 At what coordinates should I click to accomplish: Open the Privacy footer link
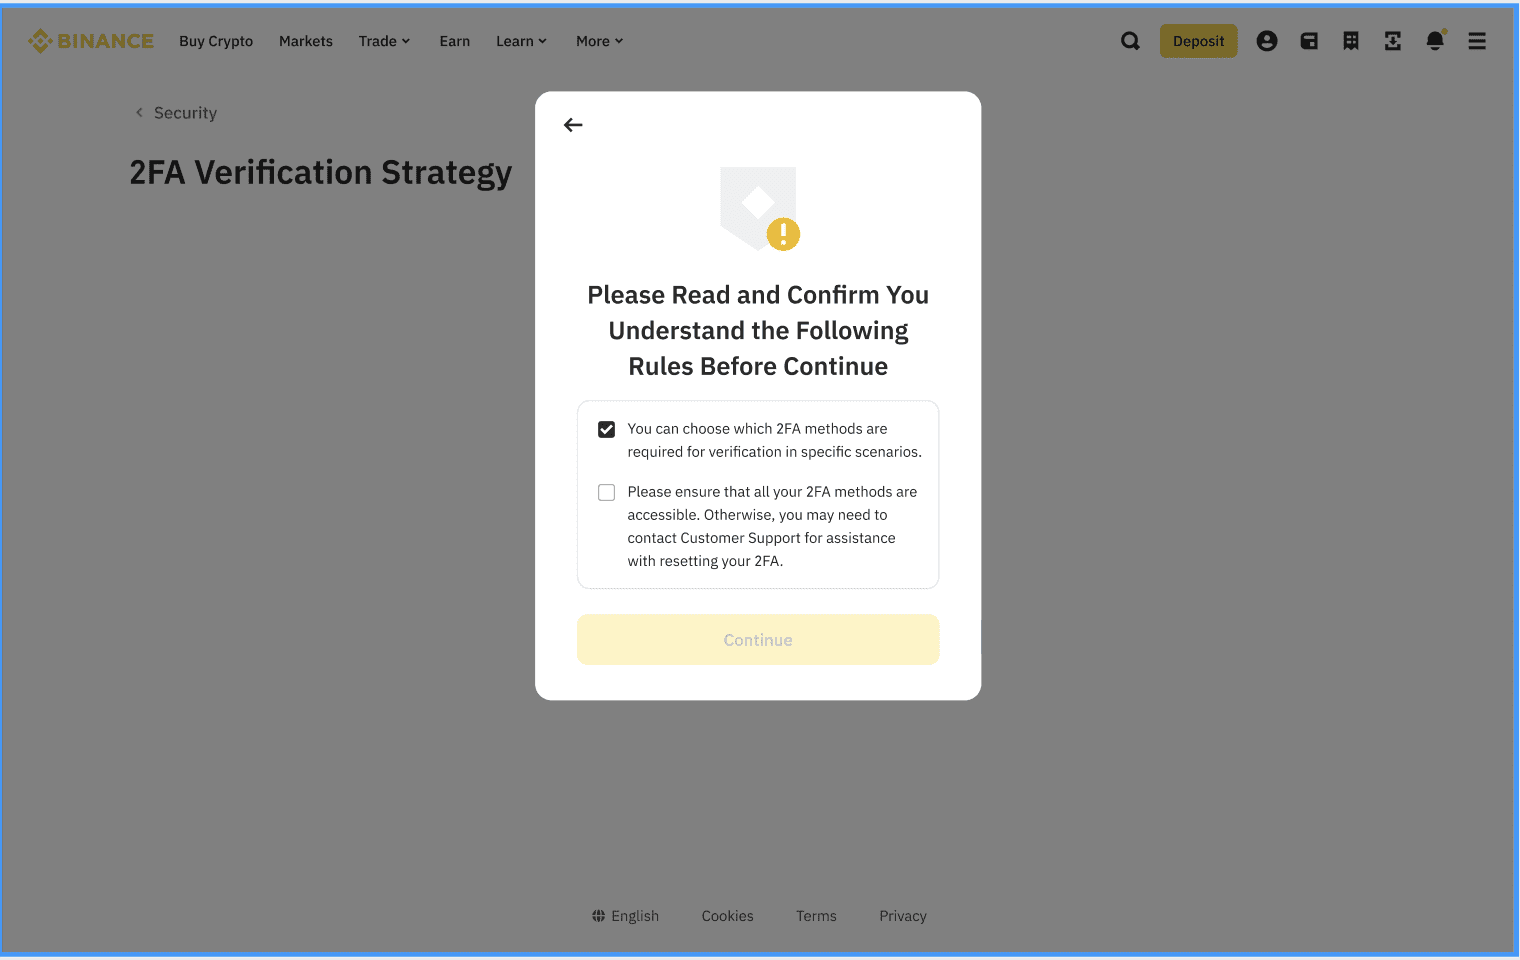point(903,916)
